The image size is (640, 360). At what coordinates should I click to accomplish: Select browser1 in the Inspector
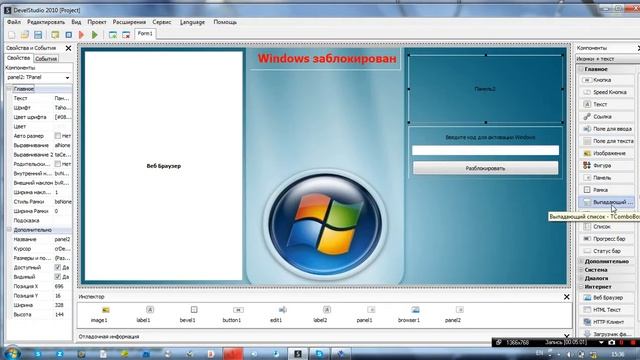pyautogui.click(x=409, y=314)
